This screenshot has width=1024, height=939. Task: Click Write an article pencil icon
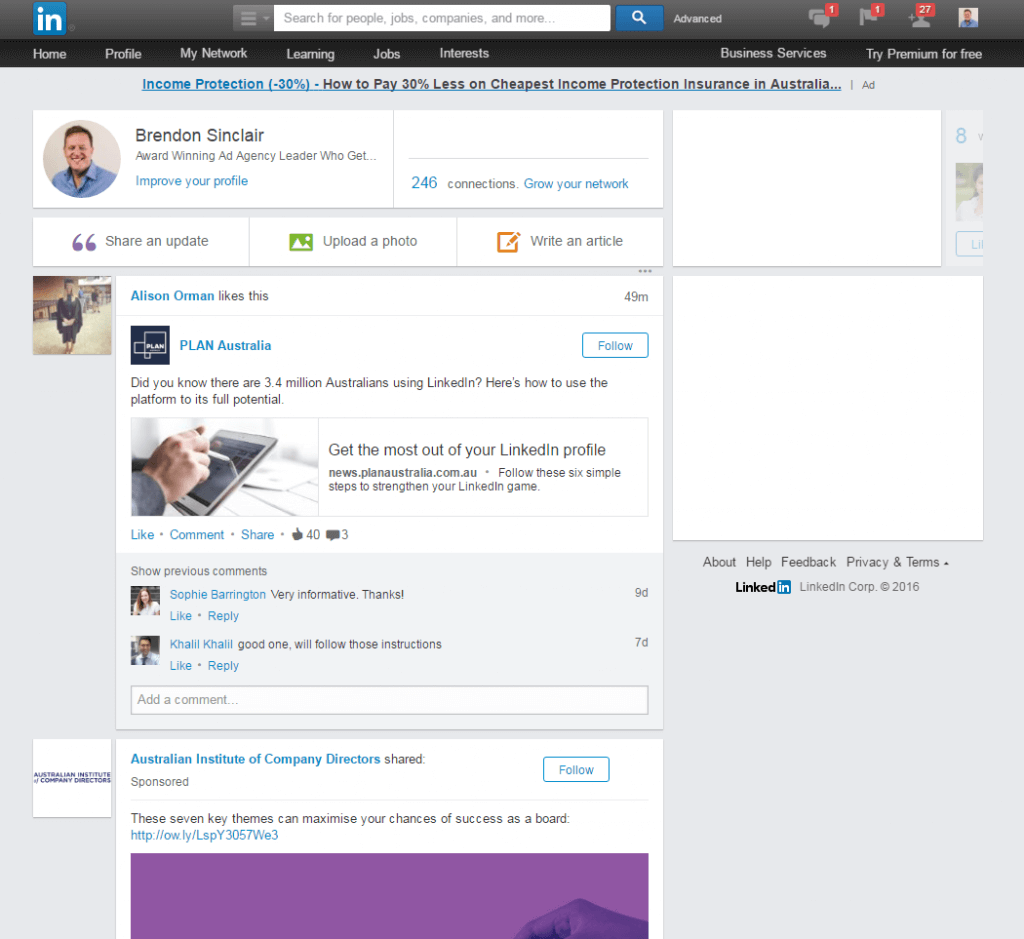click(x=509, y=242)
